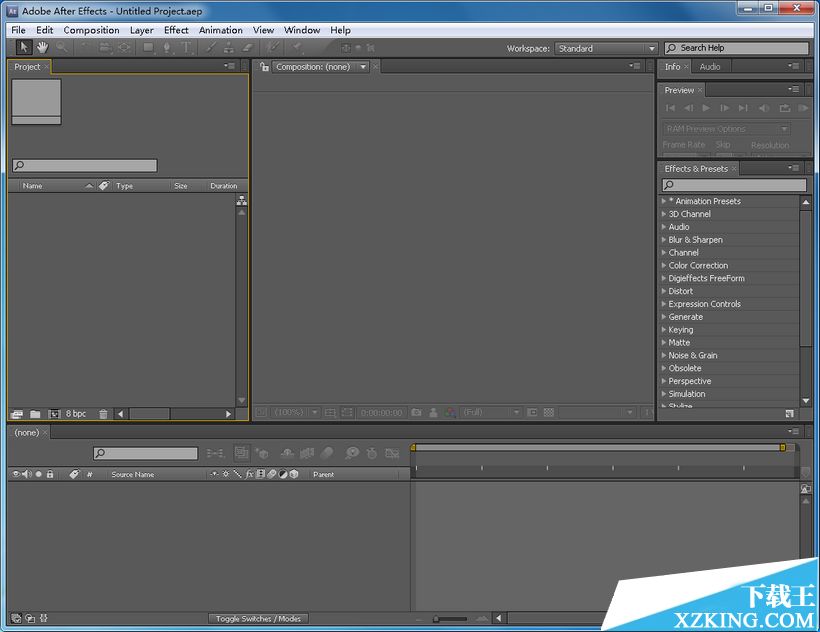The height and width of the screenshot is (632, 820).
Task: Expand the Animation Presets category
Action: (664, 201)
